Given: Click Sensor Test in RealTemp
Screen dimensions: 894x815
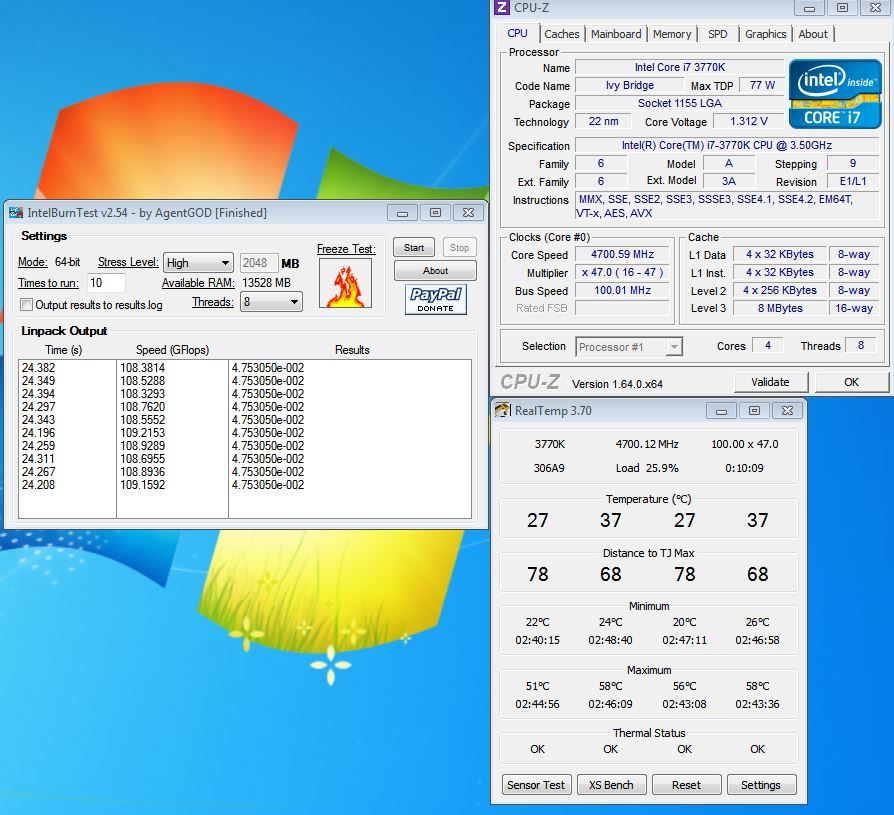Looking at the screenshot, I should (535, 785).
